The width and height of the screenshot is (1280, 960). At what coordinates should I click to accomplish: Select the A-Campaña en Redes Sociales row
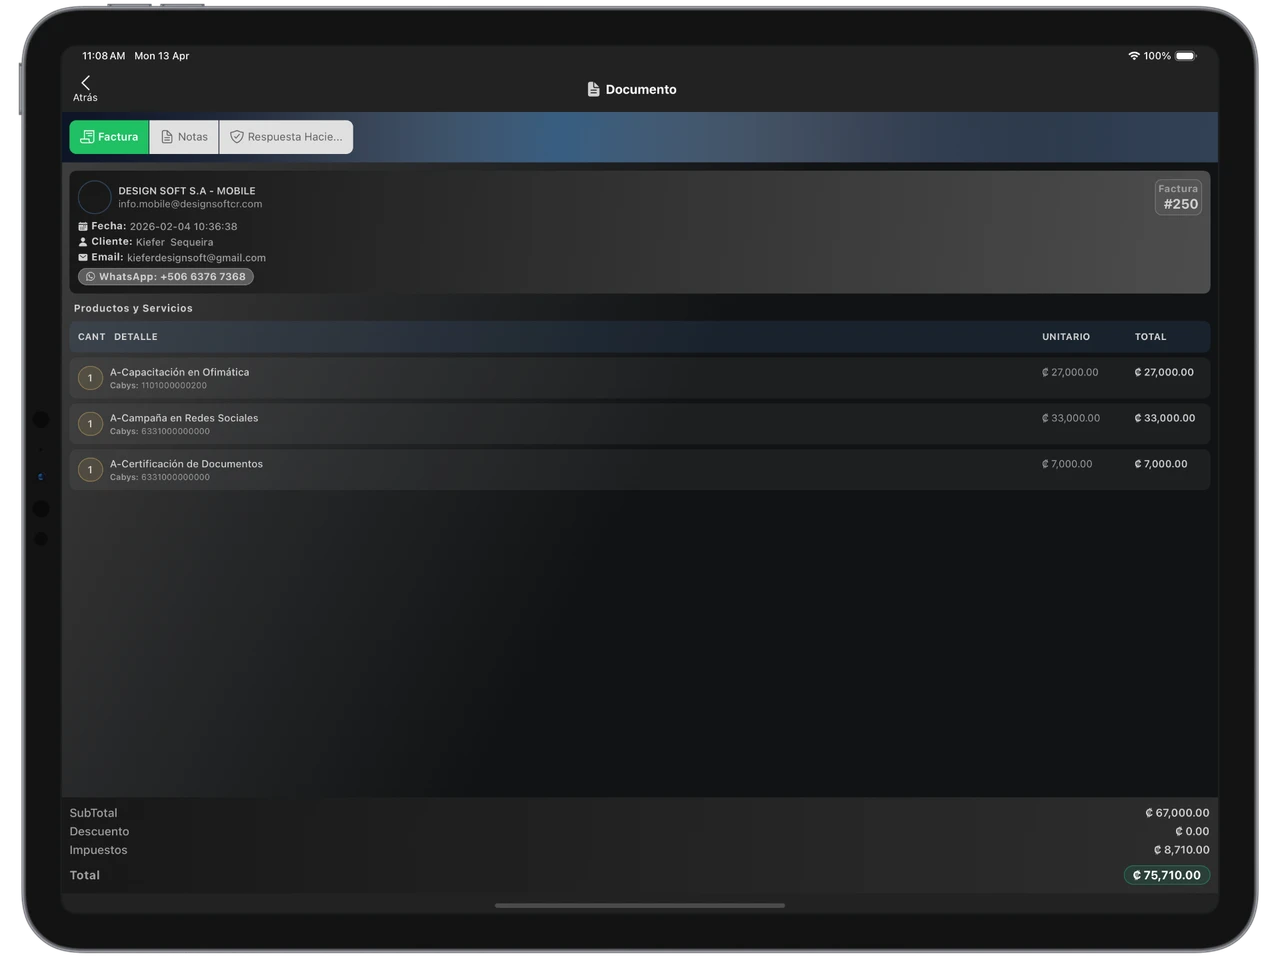(640, 424)
